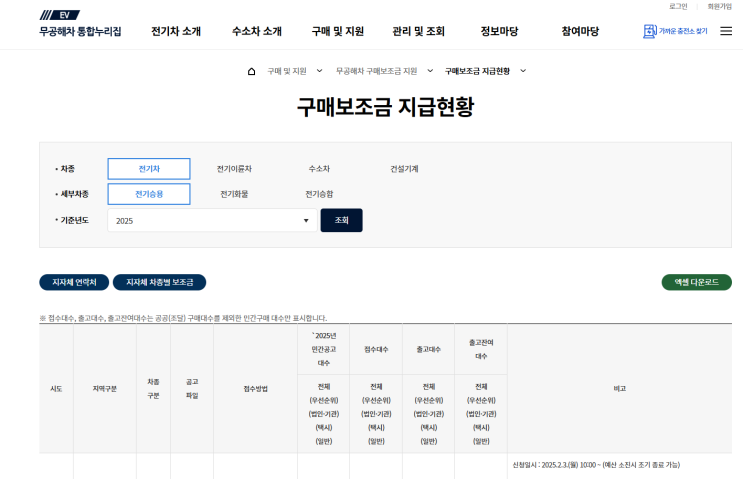
Task: Select 수소차 vehicle type option
Action: pyautogui.click(x=319, y=169)
